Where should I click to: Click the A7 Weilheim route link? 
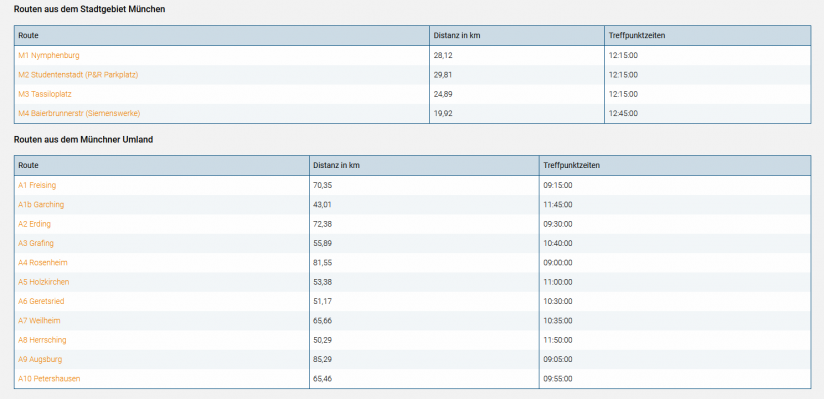pos(39,321)
